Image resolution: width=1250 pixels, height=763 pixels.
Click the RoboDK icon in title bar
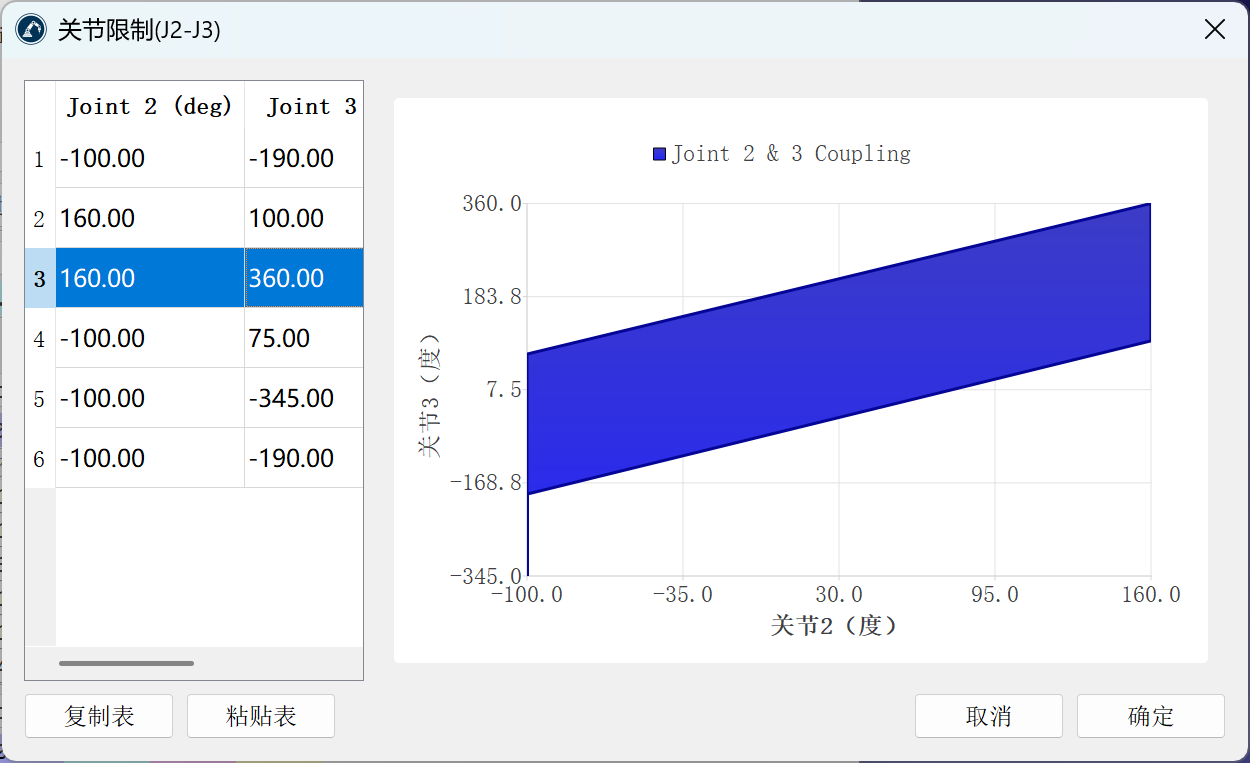[31, 30]
